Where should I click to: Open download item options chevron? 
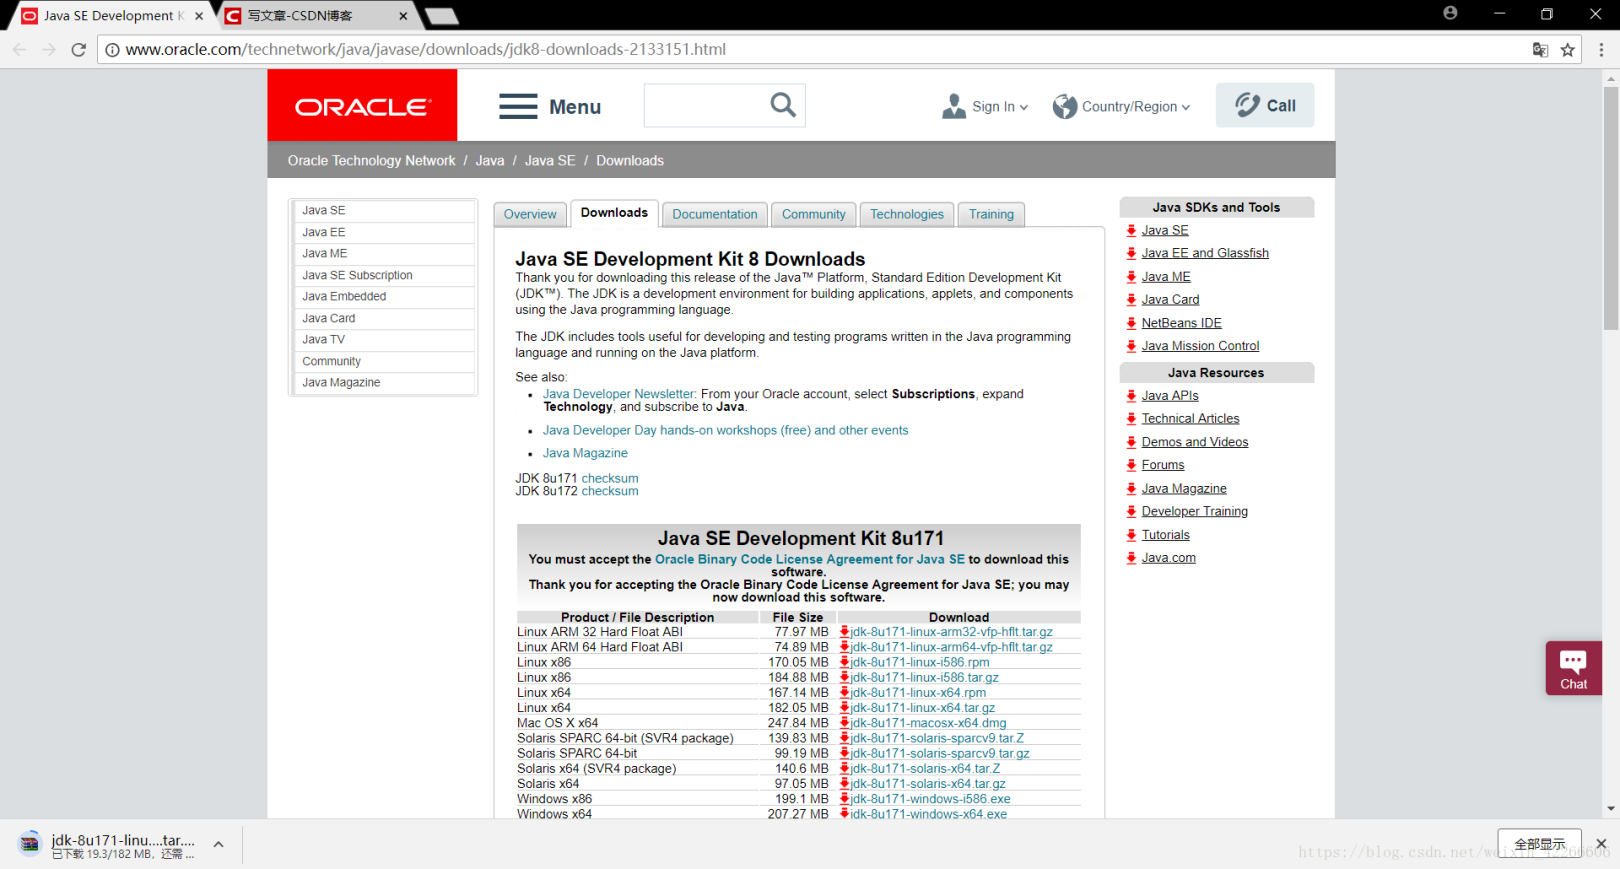tap(218, 845)
